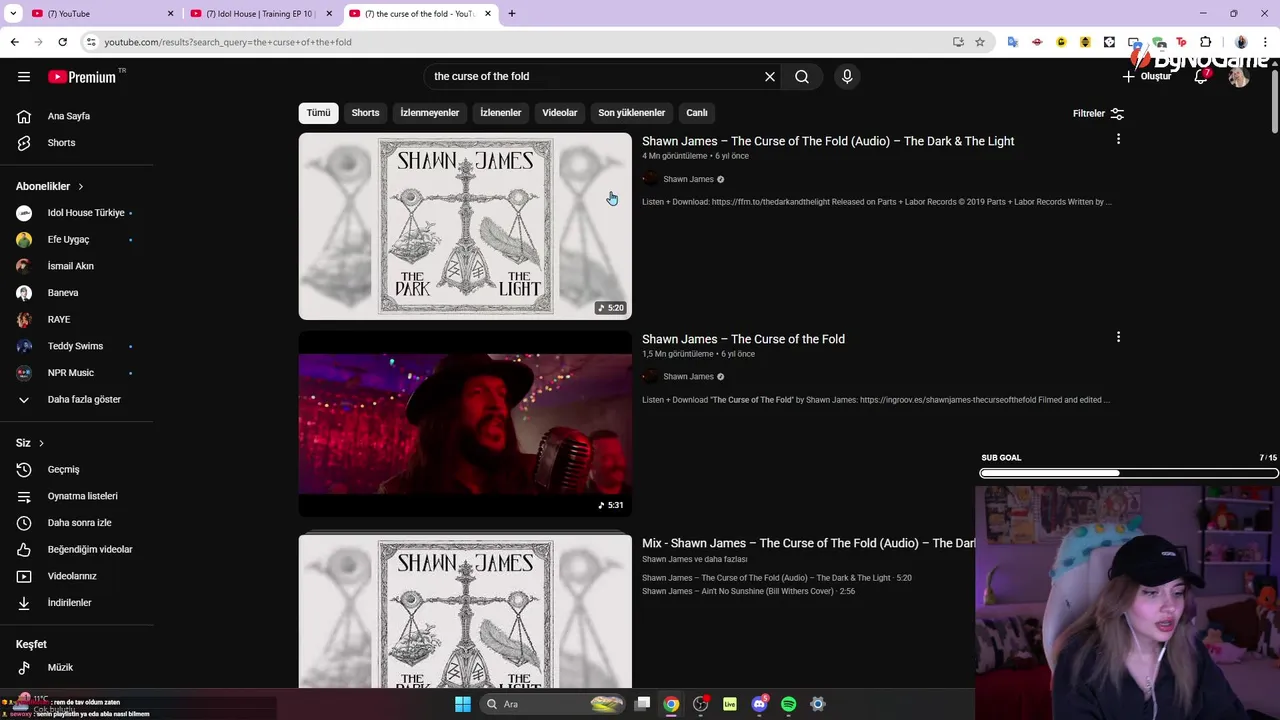Viewport: 1280px width, 720px height.
Task: Expand the Siz section chevron
Action: (41, 443)
